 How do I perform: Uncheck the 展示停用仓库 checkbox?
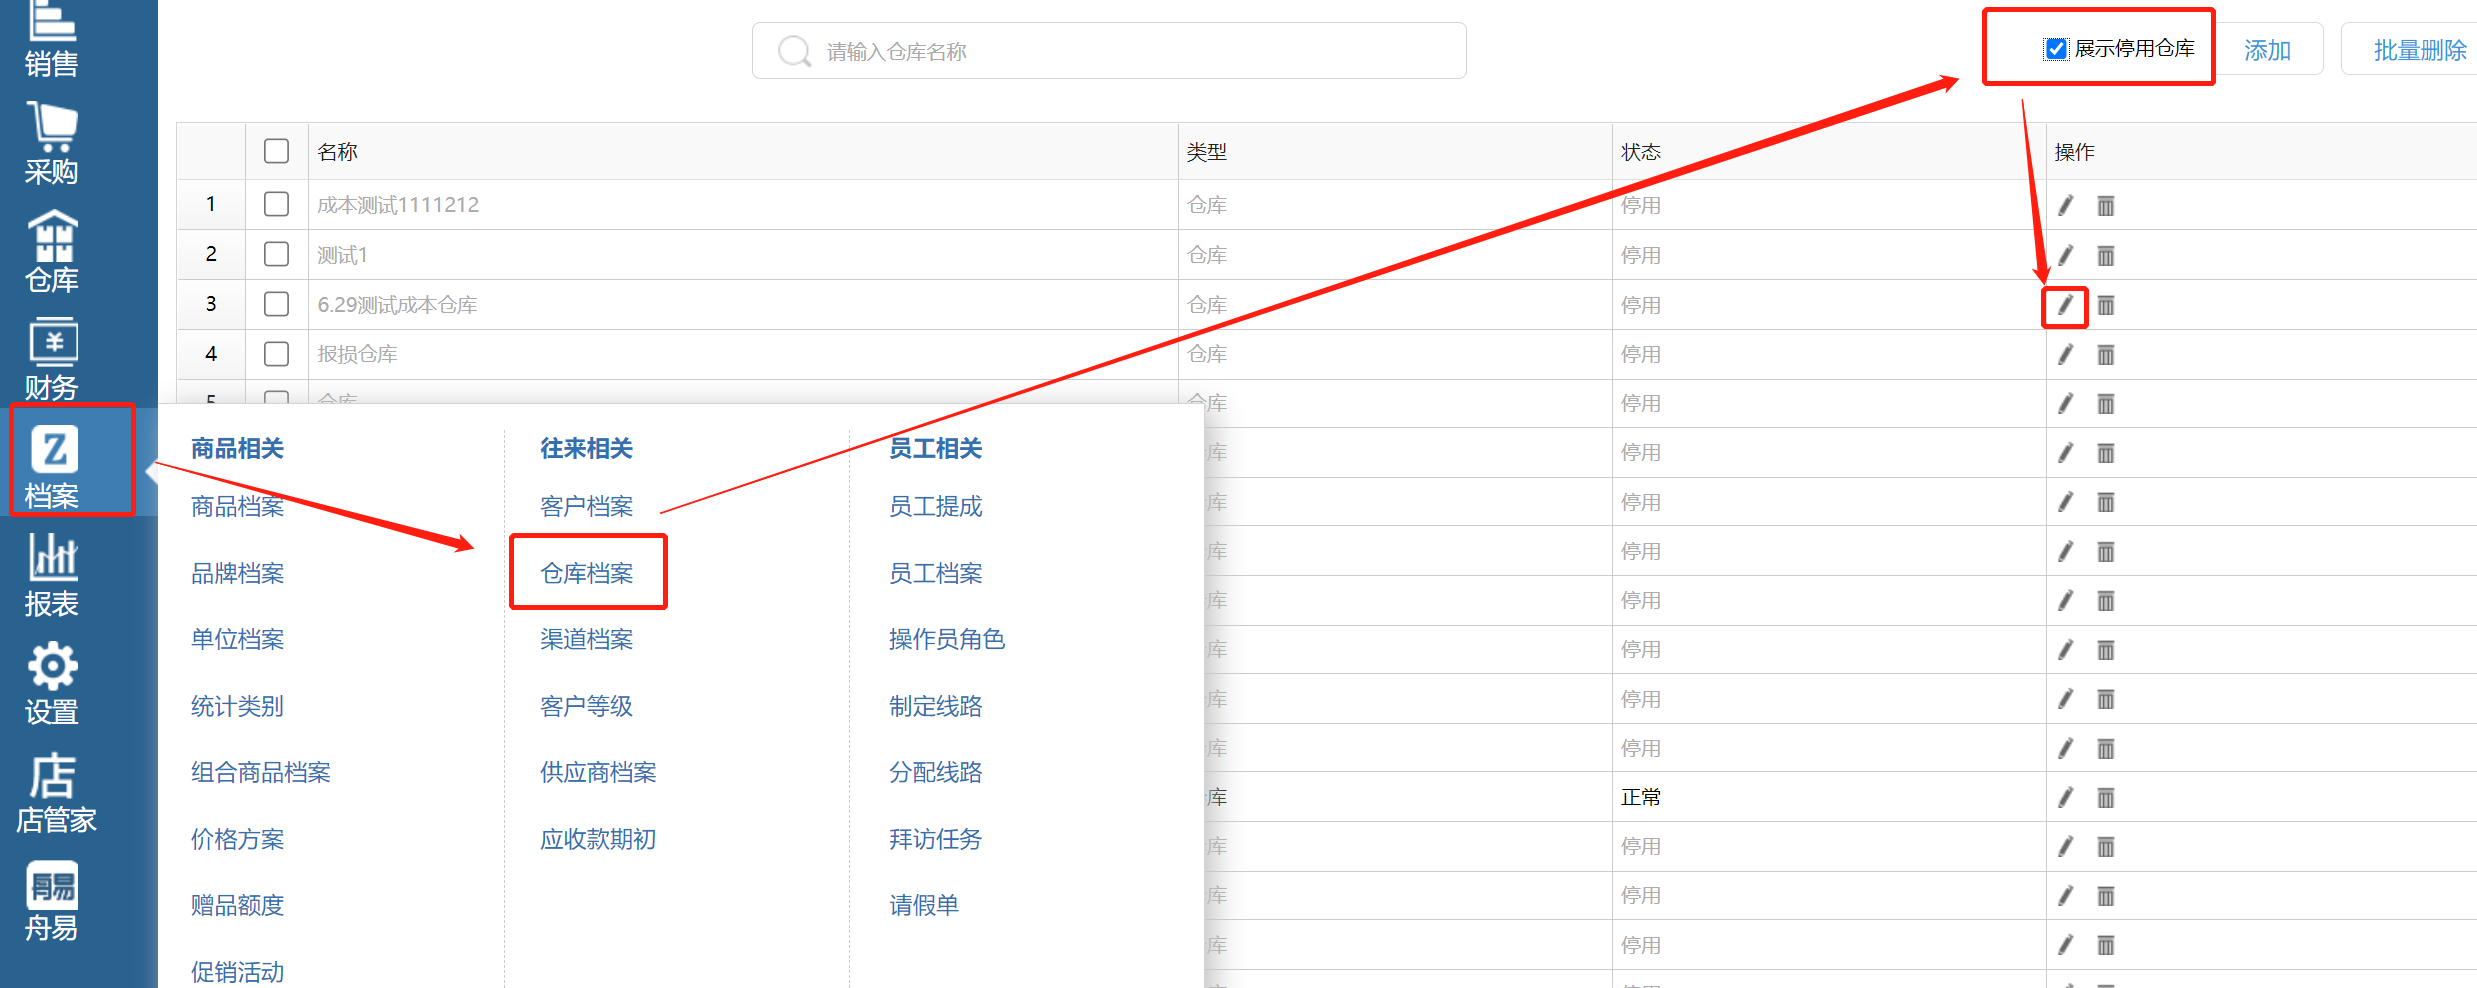(x=2056, y=49)
